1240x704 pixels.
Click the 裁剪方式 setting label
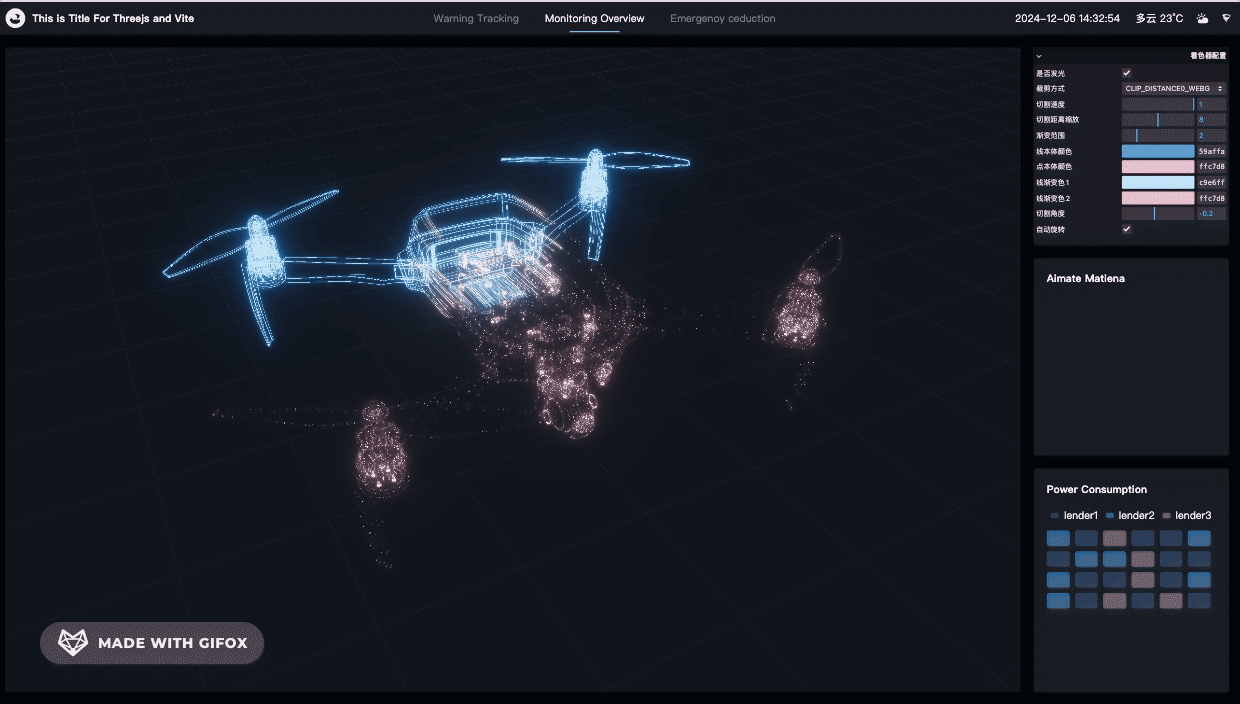pyautogui.click(x=1050, y=89)
